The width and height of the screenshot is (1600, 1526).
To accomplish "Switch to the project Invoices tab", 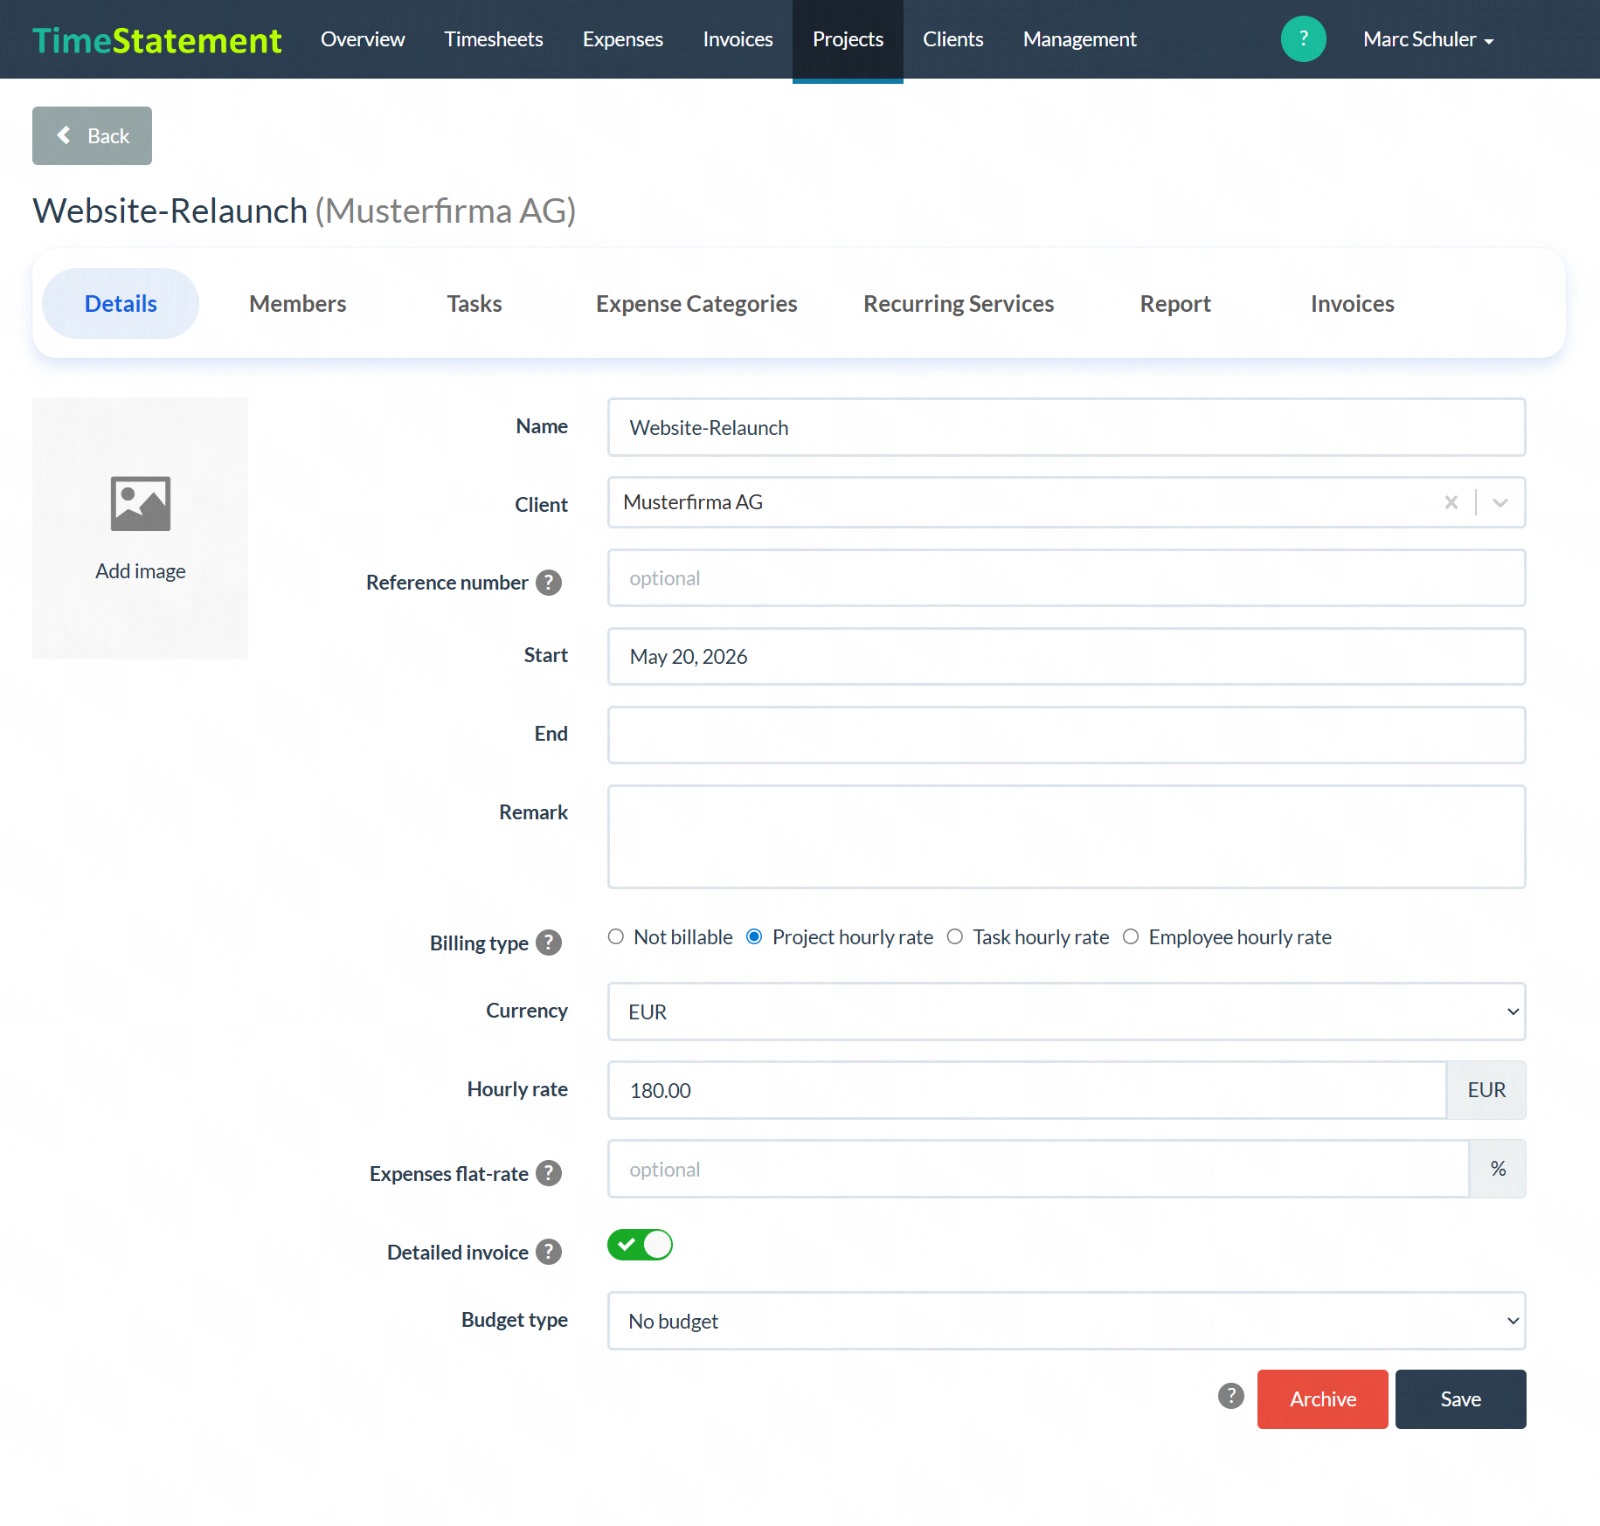I will pyautogui.click(x=1352, y=303).
